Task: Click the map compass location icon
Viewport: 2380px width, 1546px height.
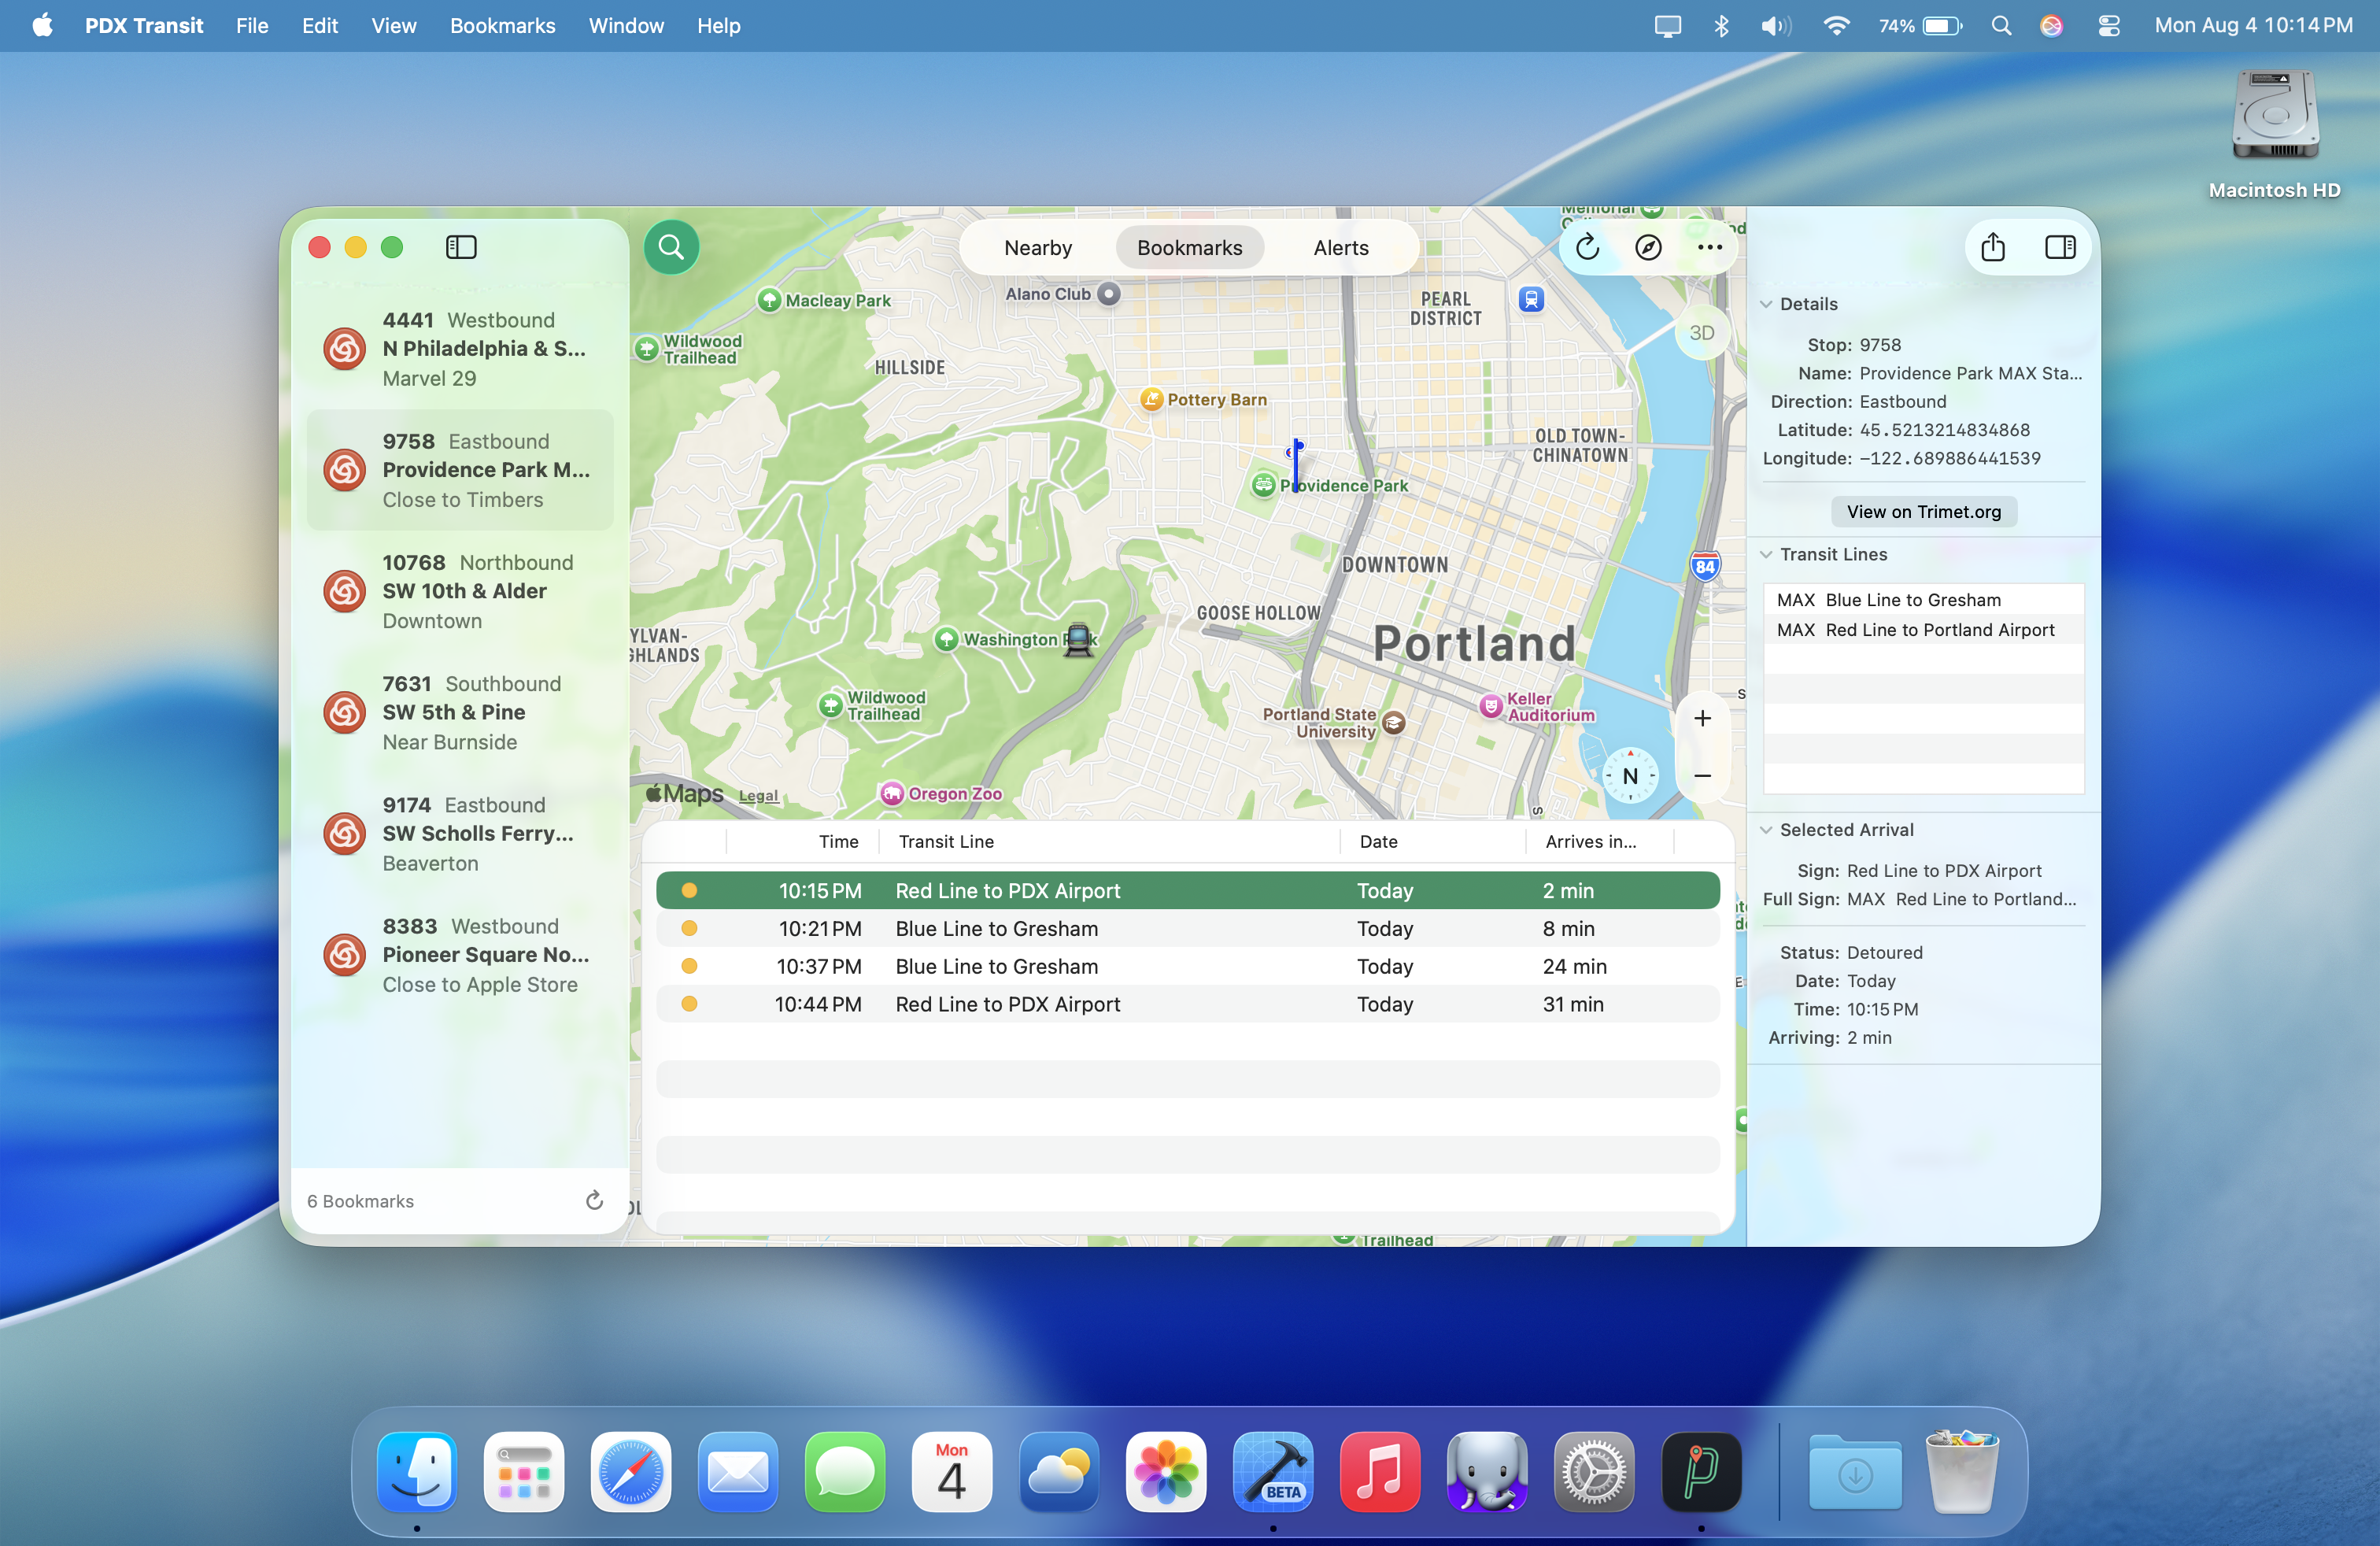Action: 1648,247
